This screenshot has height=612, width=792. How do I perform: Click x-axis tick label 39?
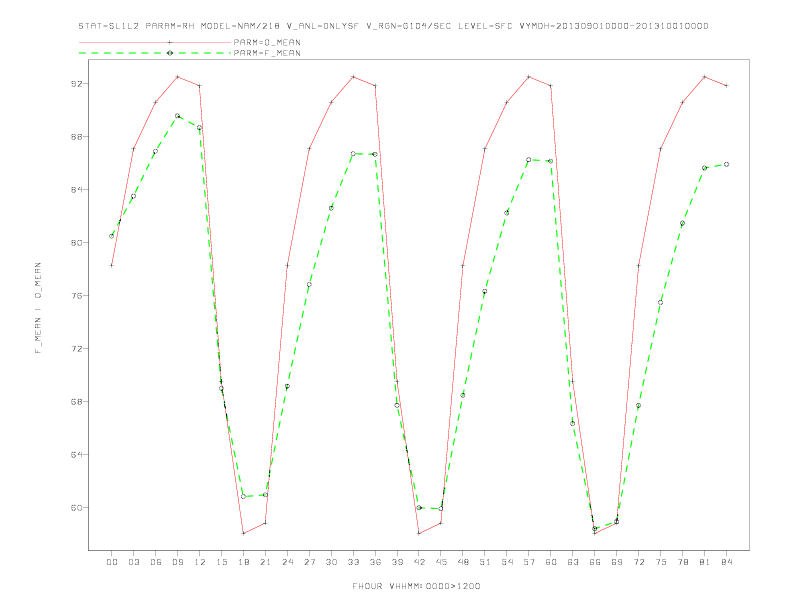(x=397, y=562)
